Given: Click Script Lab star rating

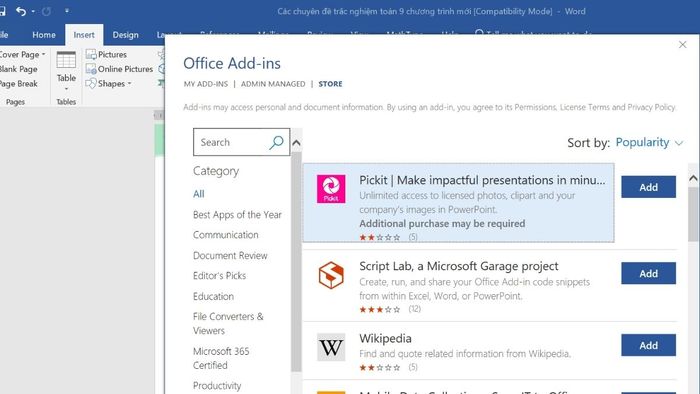Looking at the screenshot, I should point(379,309).
